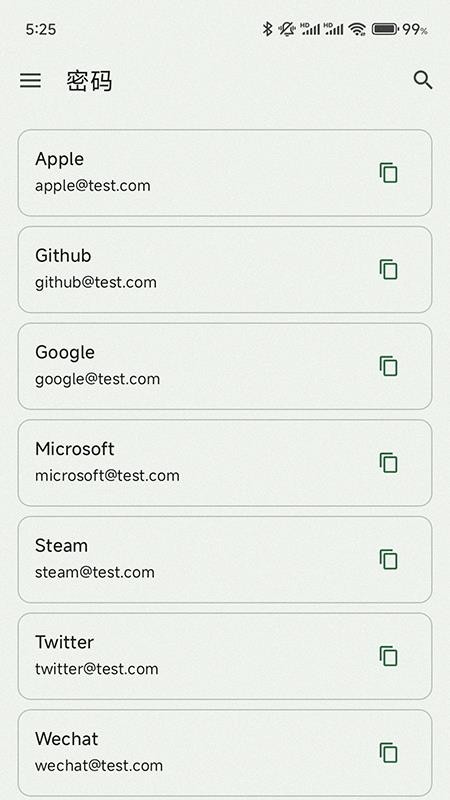Tap the battery indicator icon

click(x=384, y=29)
